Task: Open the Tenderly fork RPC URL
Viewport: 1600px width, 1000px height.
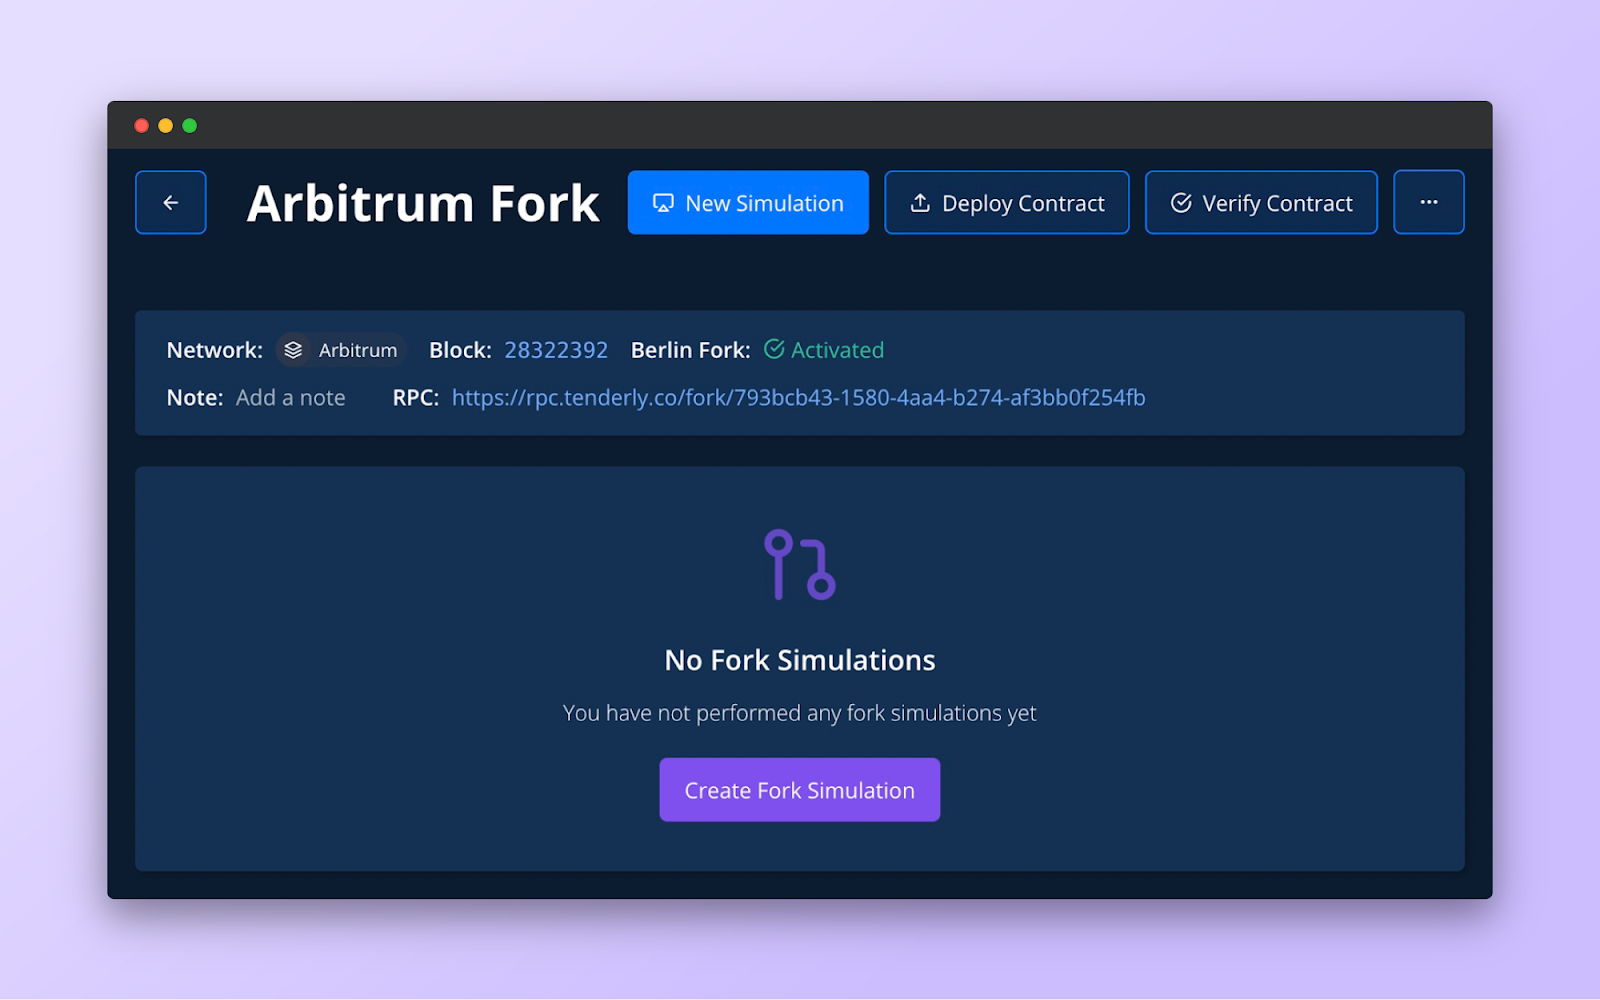Action: coord(798,398)
